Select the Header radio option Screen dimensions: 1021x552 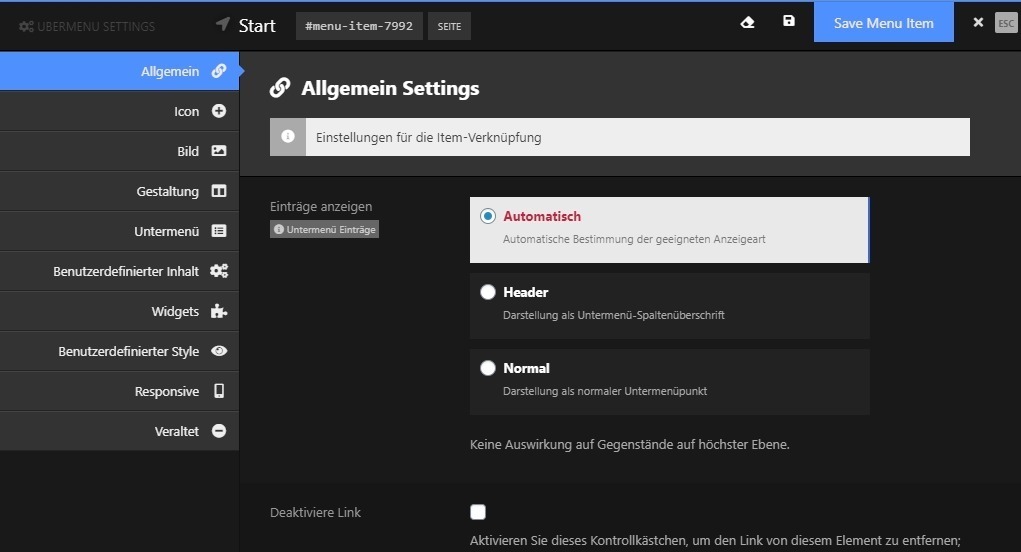[488, 292]
